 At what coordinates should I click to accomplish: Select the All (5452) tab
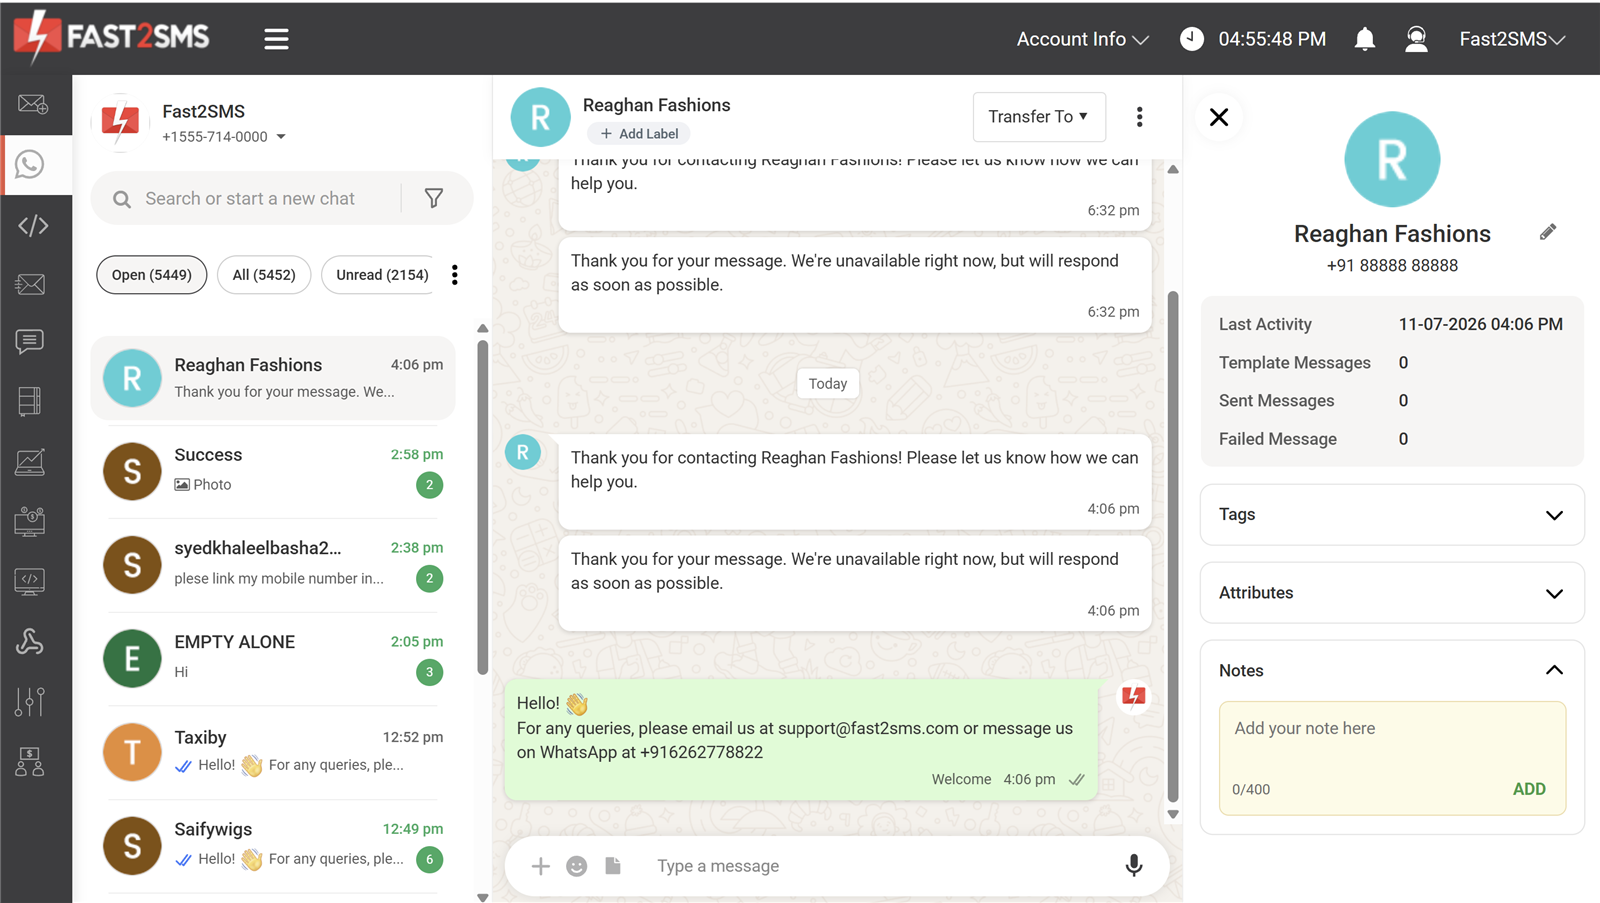pyautogui.click(x=264, y=275)
